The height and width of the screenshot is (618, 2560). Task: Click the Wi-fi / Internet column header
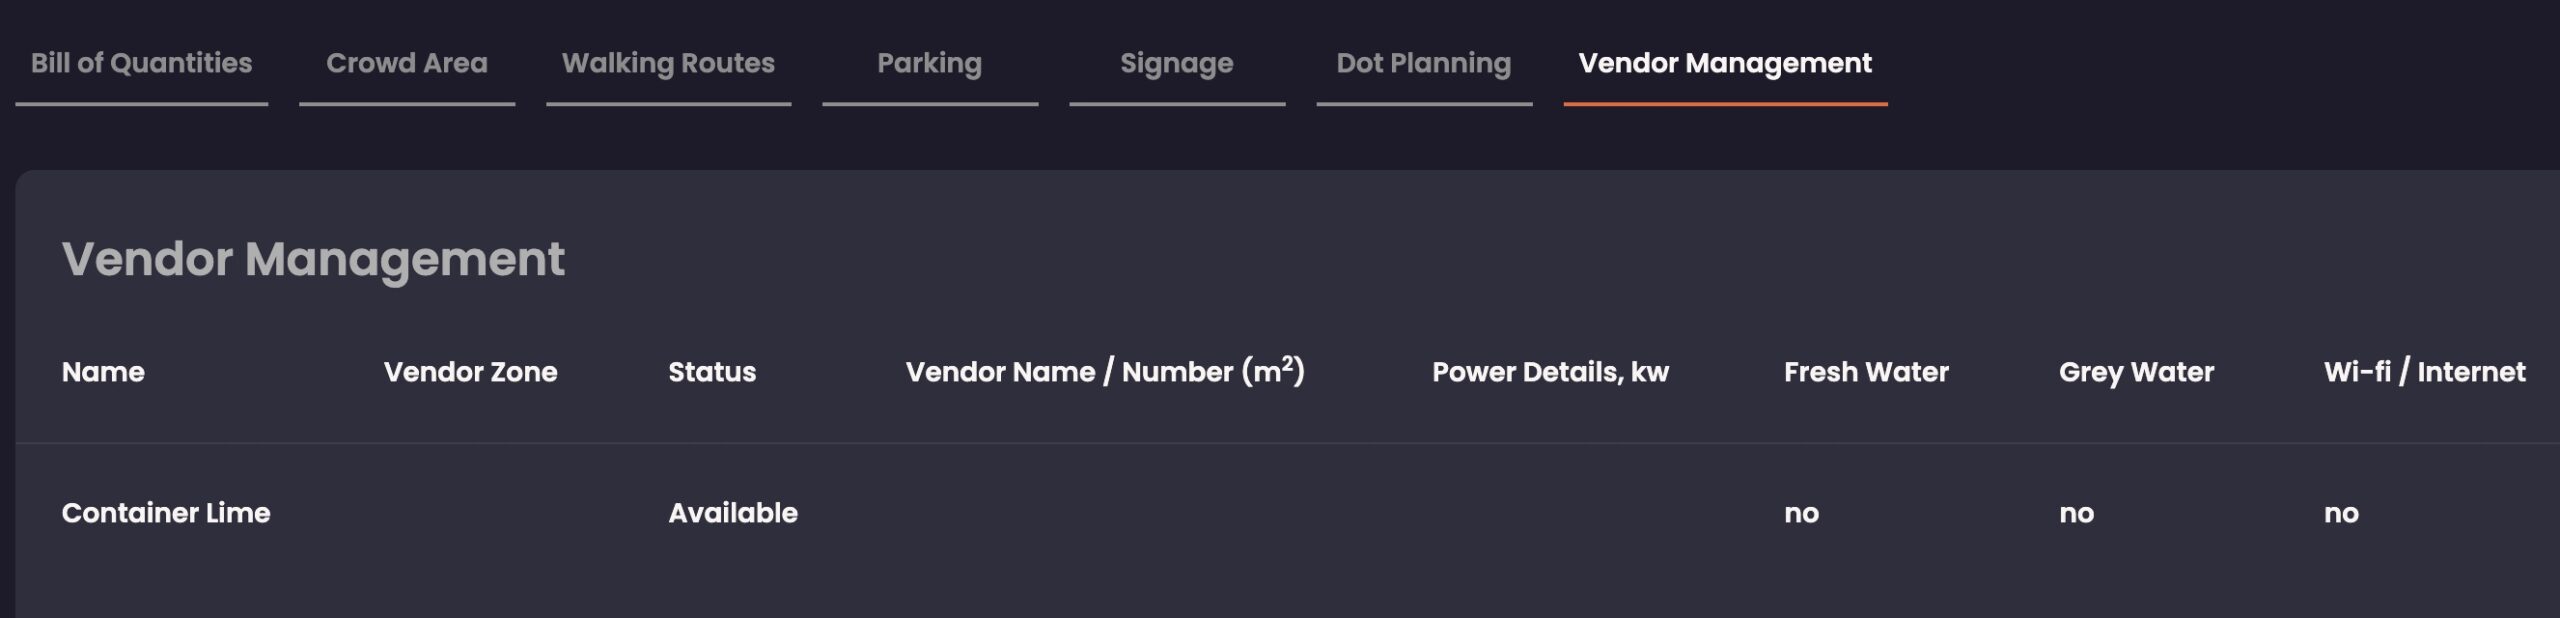point(2424,372)
